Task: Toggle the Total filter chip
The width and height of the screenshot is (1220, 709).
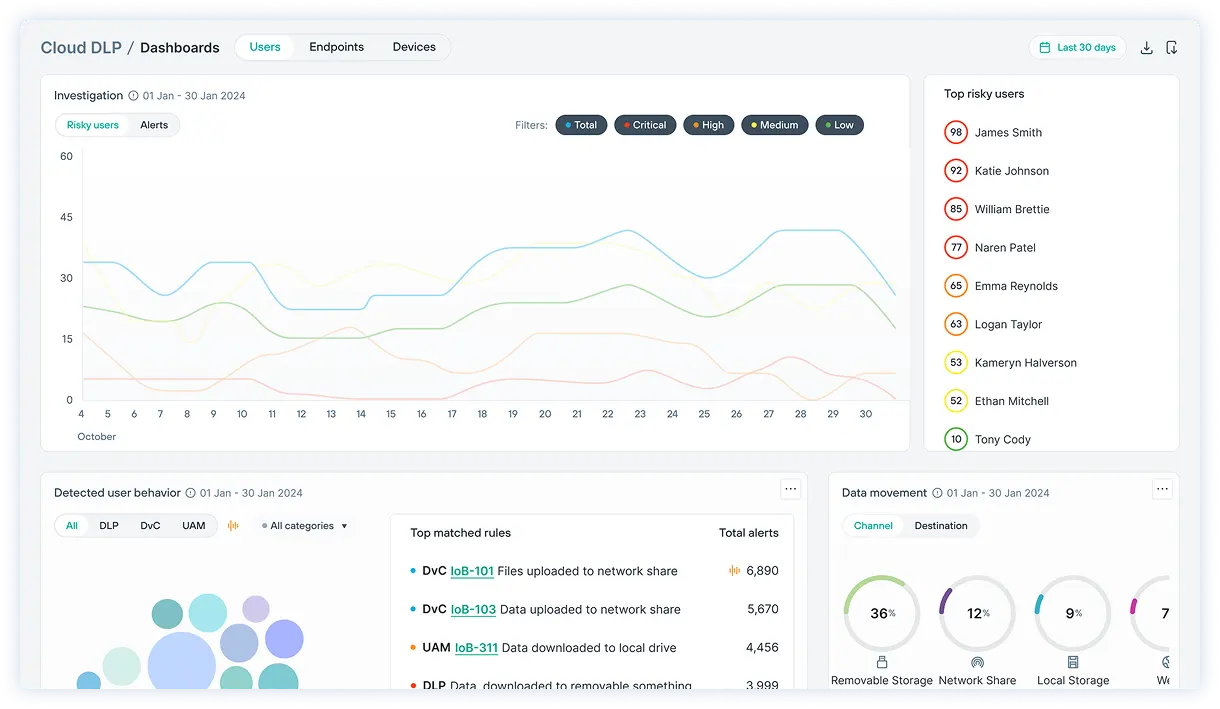Action: (x=581, y=125)
